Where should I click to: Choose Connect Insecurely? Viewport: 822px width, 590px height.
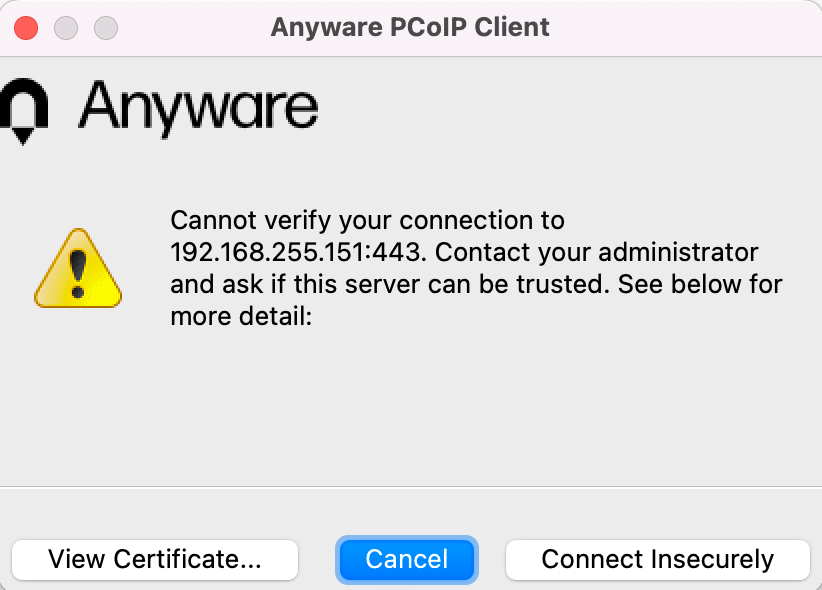[x=658, y=560]
